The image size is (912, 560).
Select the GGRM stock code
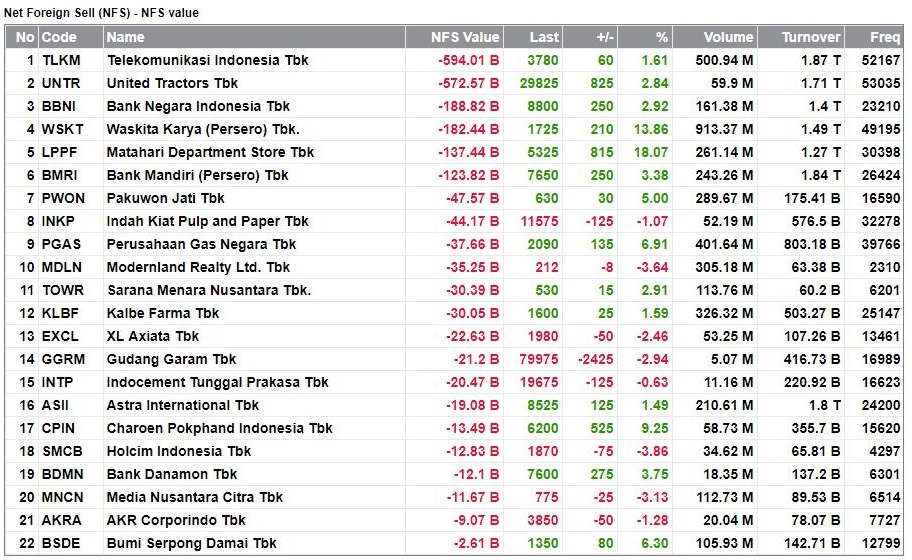click(x=63, y=359)
